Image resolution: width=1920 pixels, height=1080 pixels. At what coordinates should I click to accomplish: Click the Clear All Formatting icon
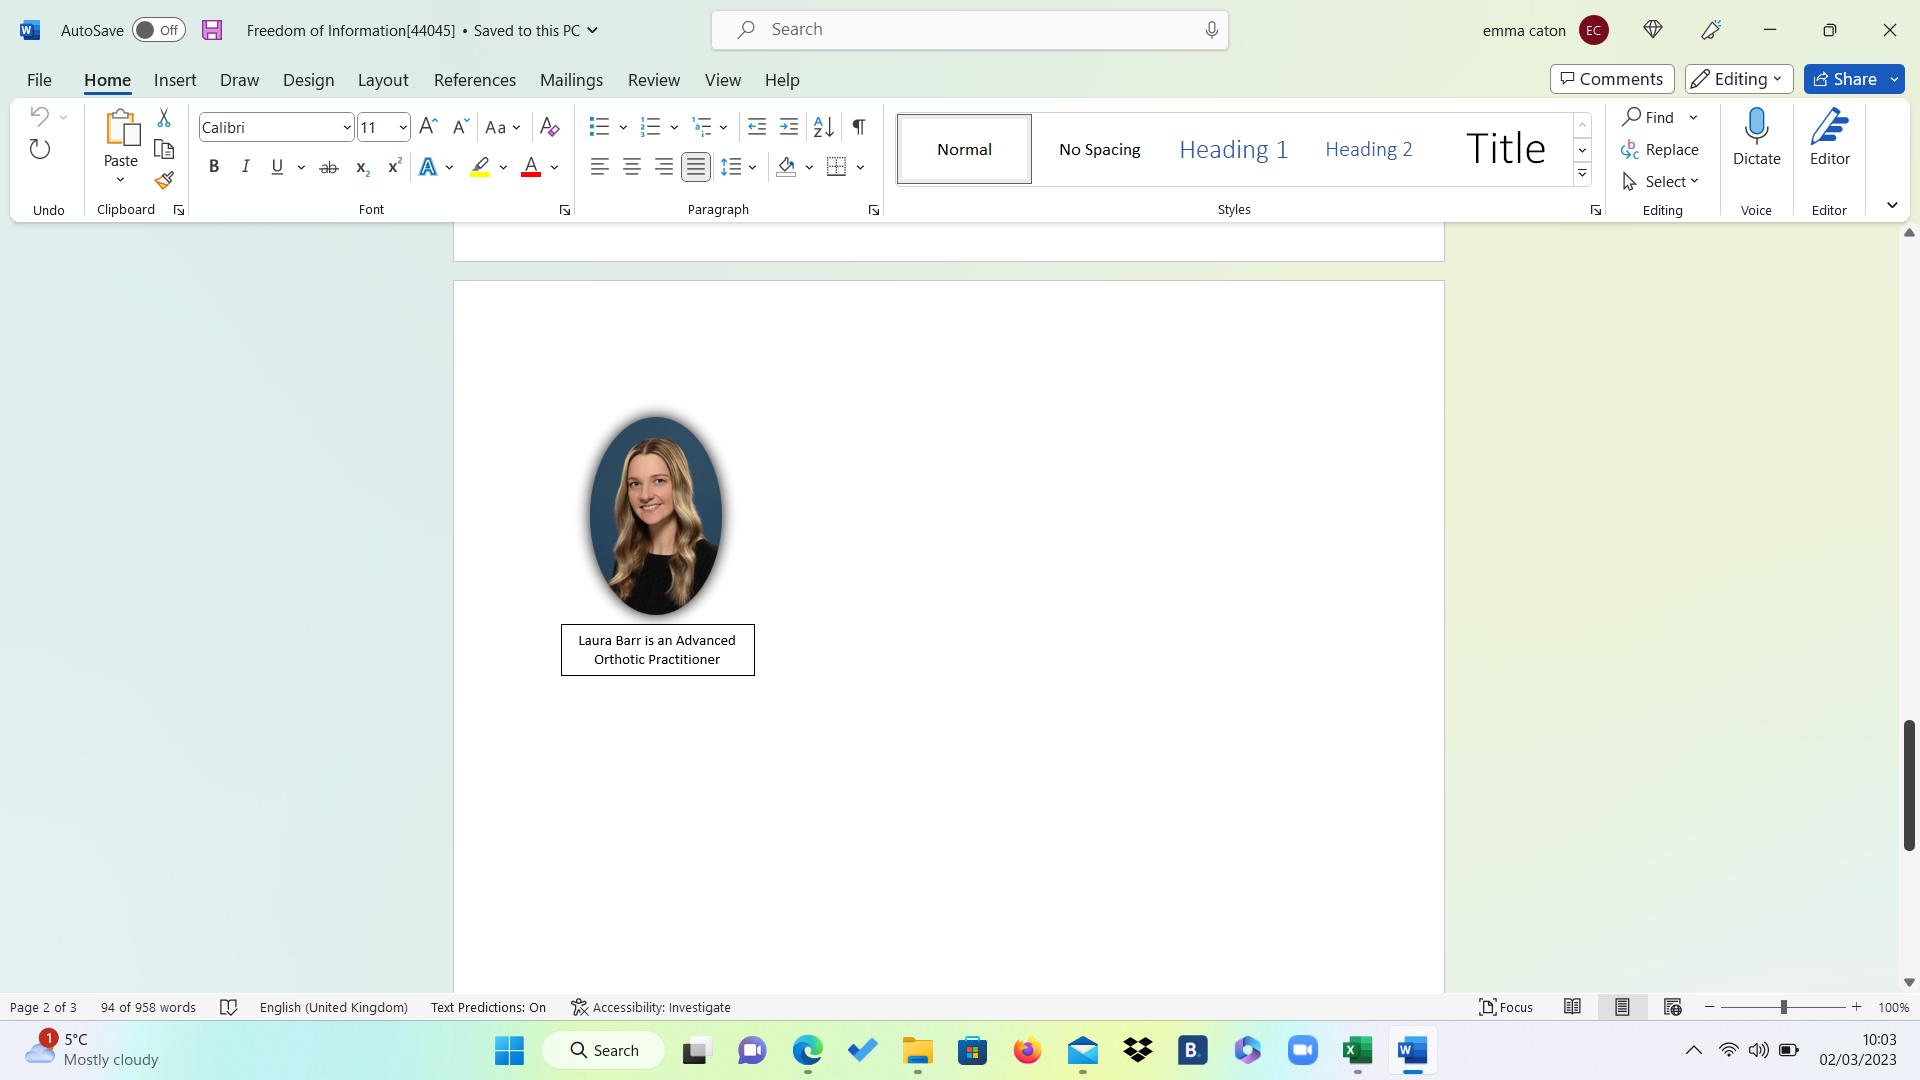pos(549,127)
